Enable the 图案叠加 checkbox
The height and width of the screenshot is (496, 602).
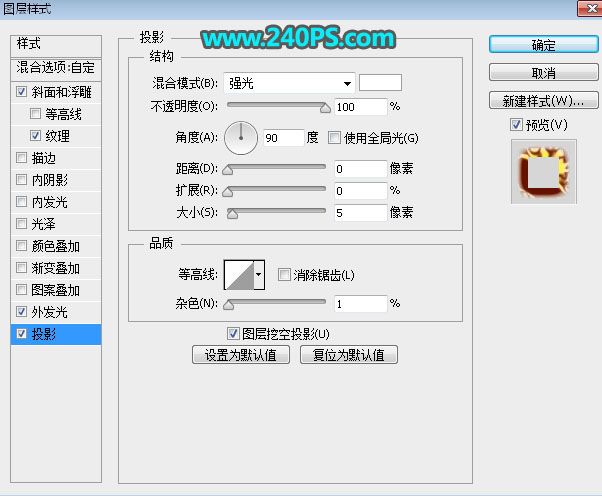[22, 289]
